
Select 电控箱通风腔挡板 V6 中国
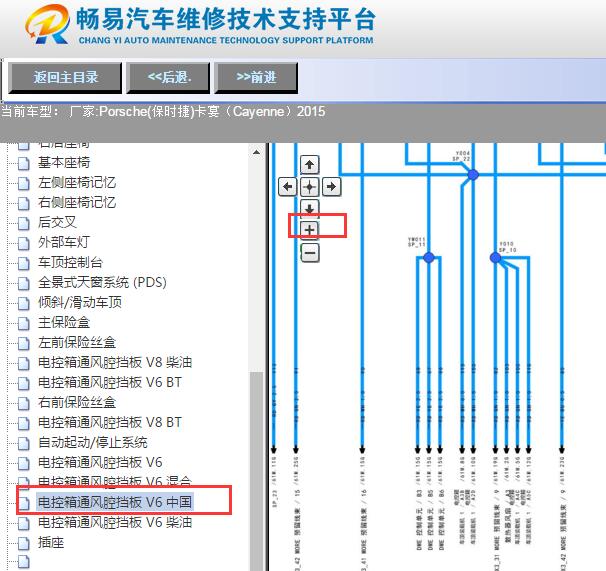(x=115, y=502)
